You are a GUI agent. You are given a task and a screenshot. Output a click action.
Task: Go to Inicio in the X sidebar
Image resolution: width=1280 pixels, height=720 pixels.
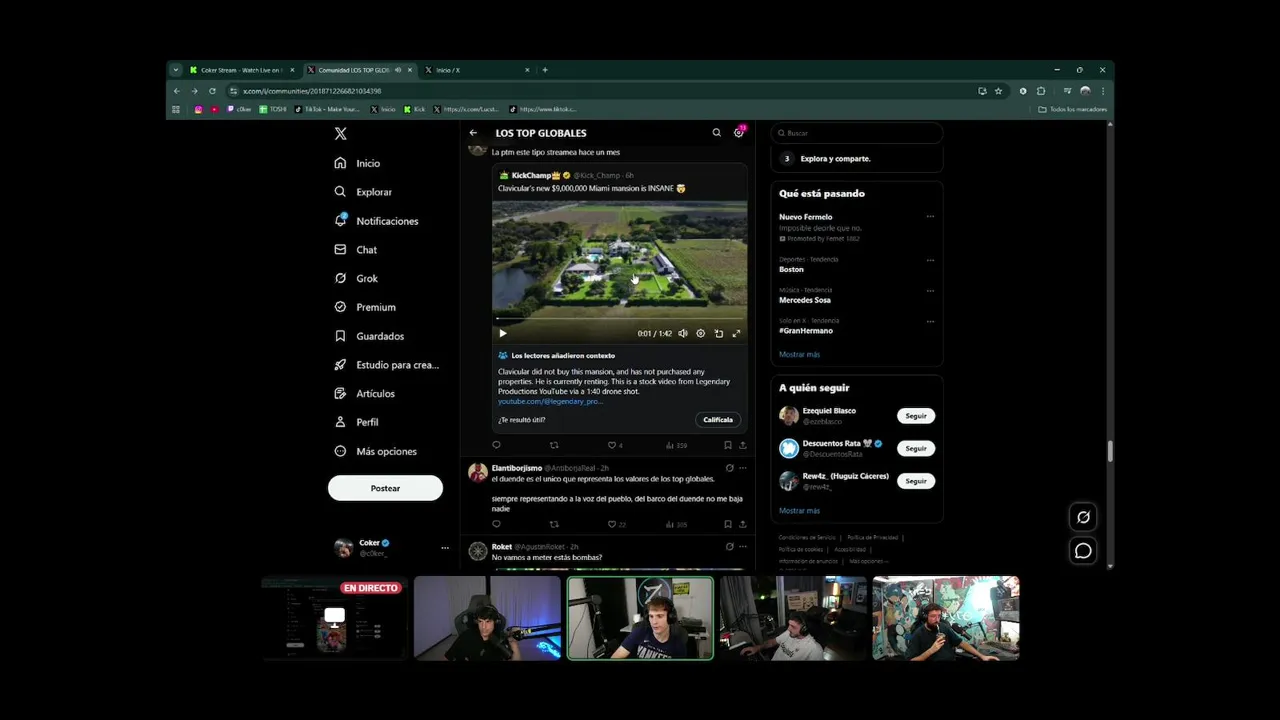point(358,163)
